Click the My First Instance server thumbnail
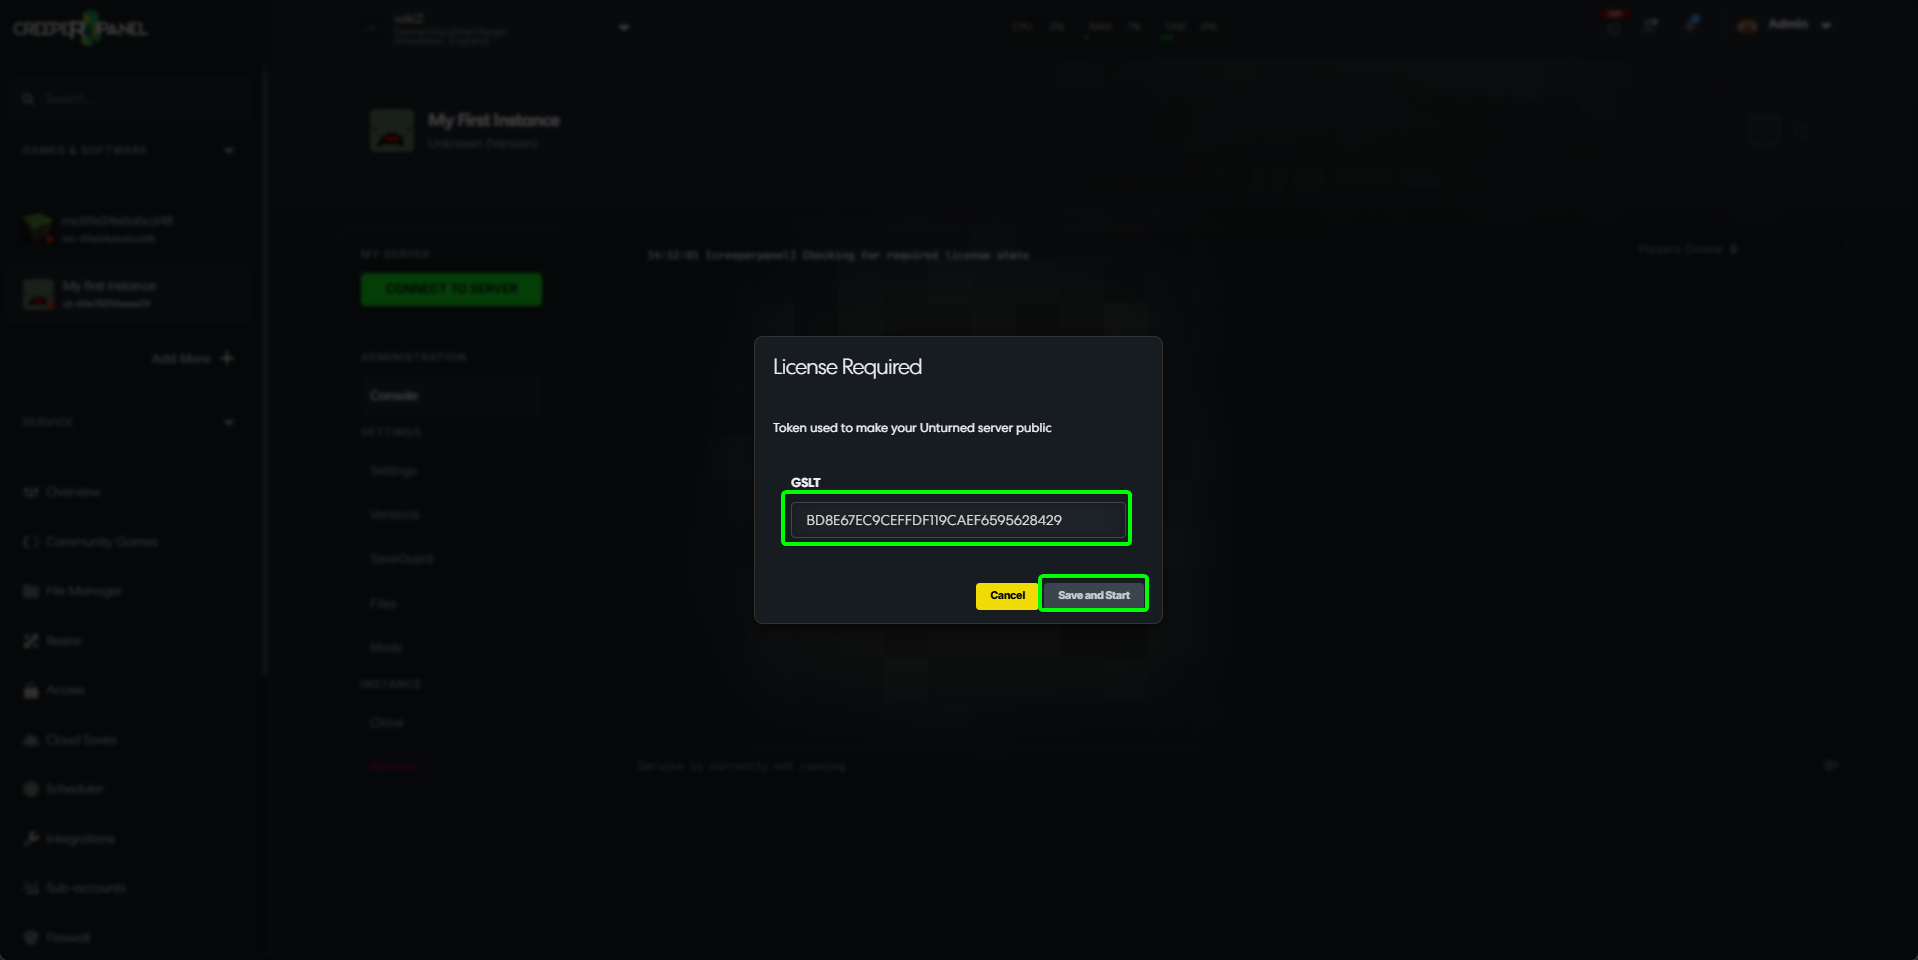Image resolution: width=1918 pixels, height=960 pixels. [x=392, y=131]
